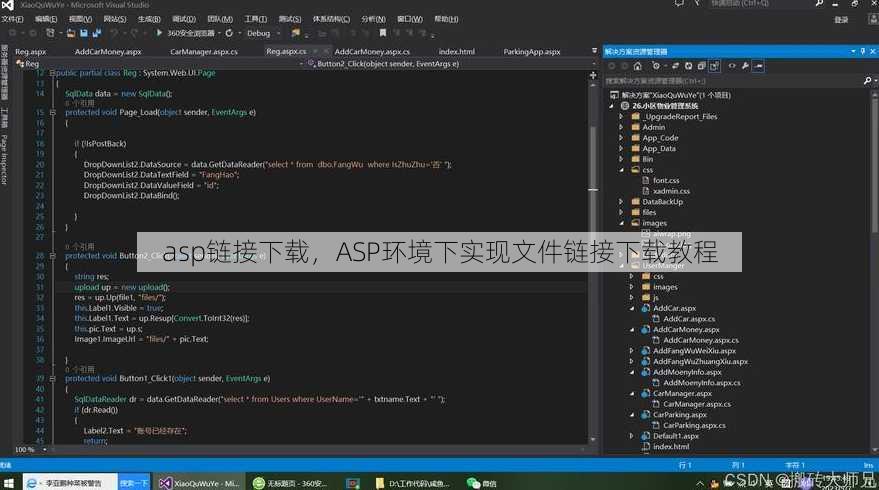Click the browser refresh icon beside Debug
Viewport: 879px width, 490px height.
pyautogui.click(x=229, y=33)
